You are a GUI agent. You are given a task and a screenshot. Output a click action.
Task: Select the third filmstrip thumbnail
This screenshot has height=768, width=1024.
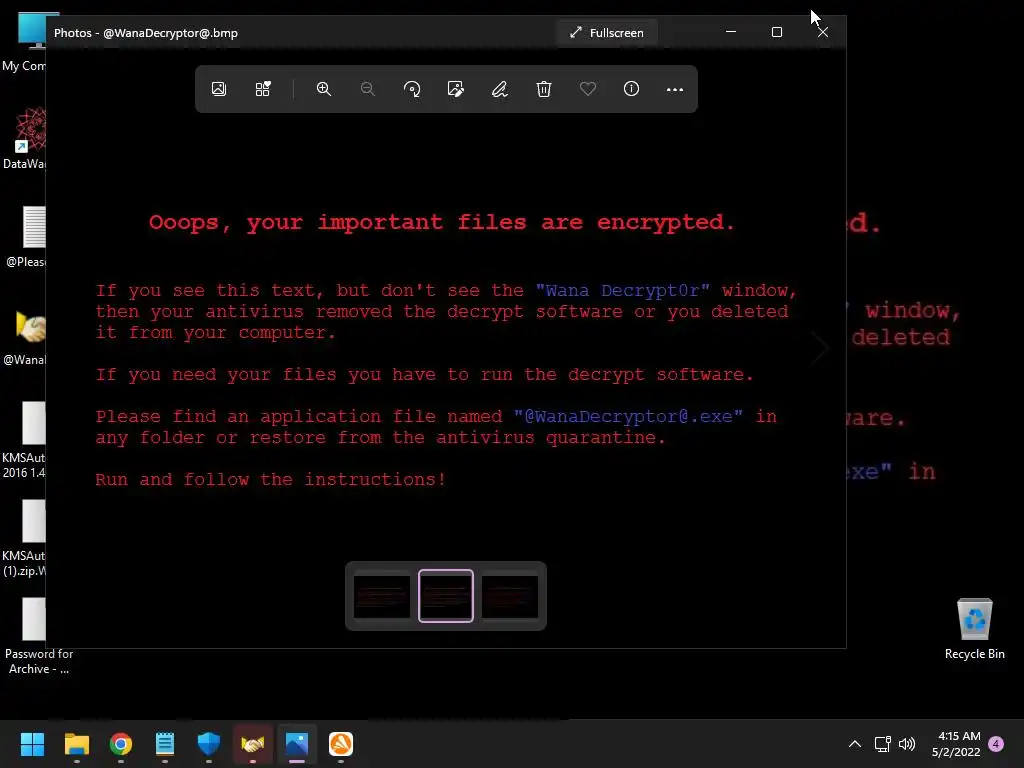510,596
